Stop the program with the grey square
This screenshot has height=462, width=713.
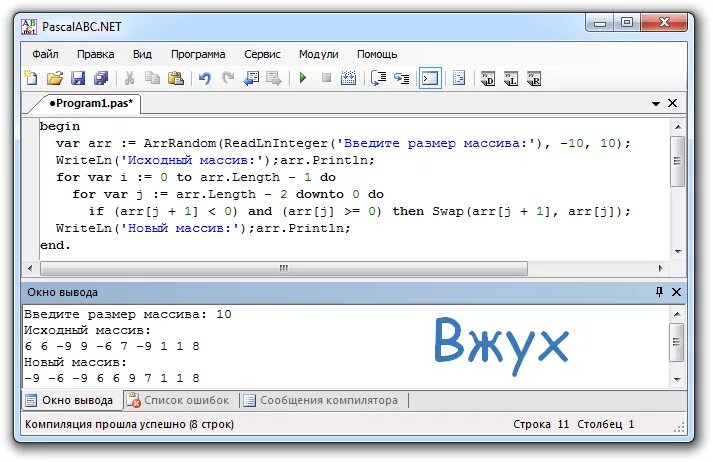[326, 78]
